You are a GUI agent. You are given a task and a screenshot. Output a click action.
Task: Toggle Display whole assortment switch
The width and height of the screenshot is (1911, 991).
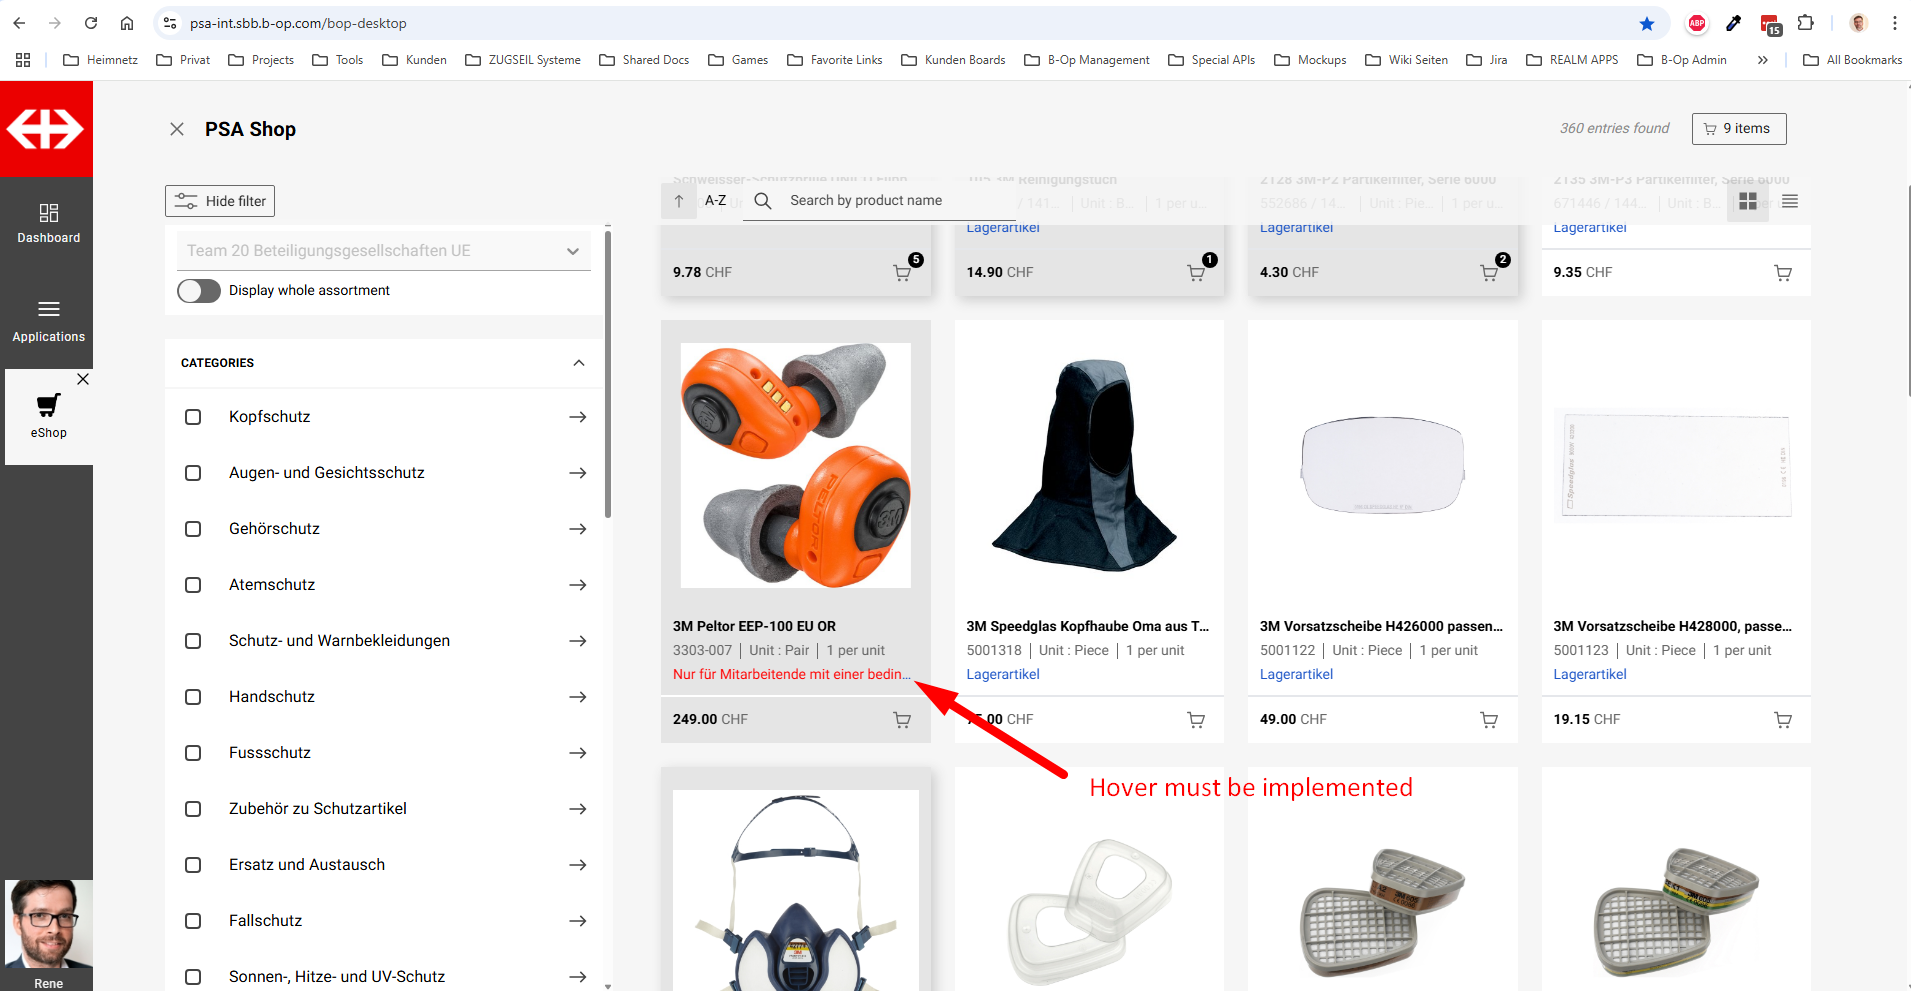[199, 291]
